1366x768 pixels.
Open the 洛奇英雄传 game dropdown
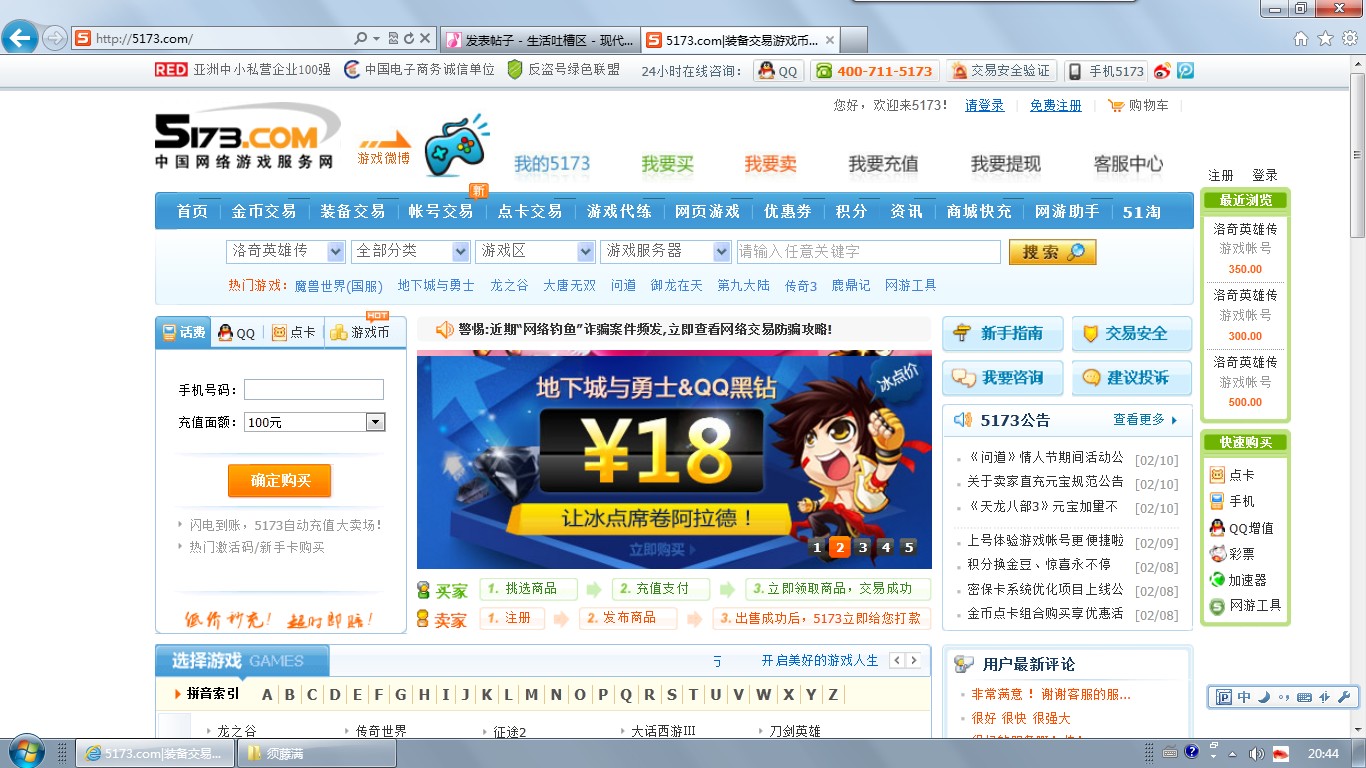pyautogui.click(x=286, y=251)
